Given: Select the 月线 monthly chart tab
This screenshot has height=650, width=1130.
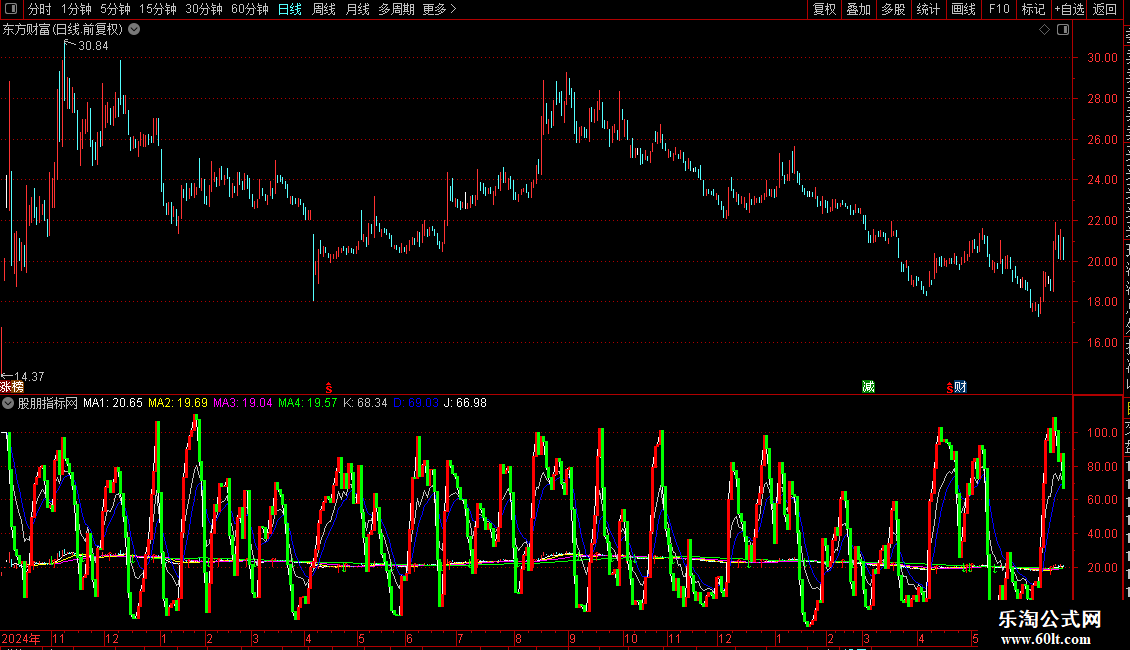Looking at the screenshot, I should [357, 9].
